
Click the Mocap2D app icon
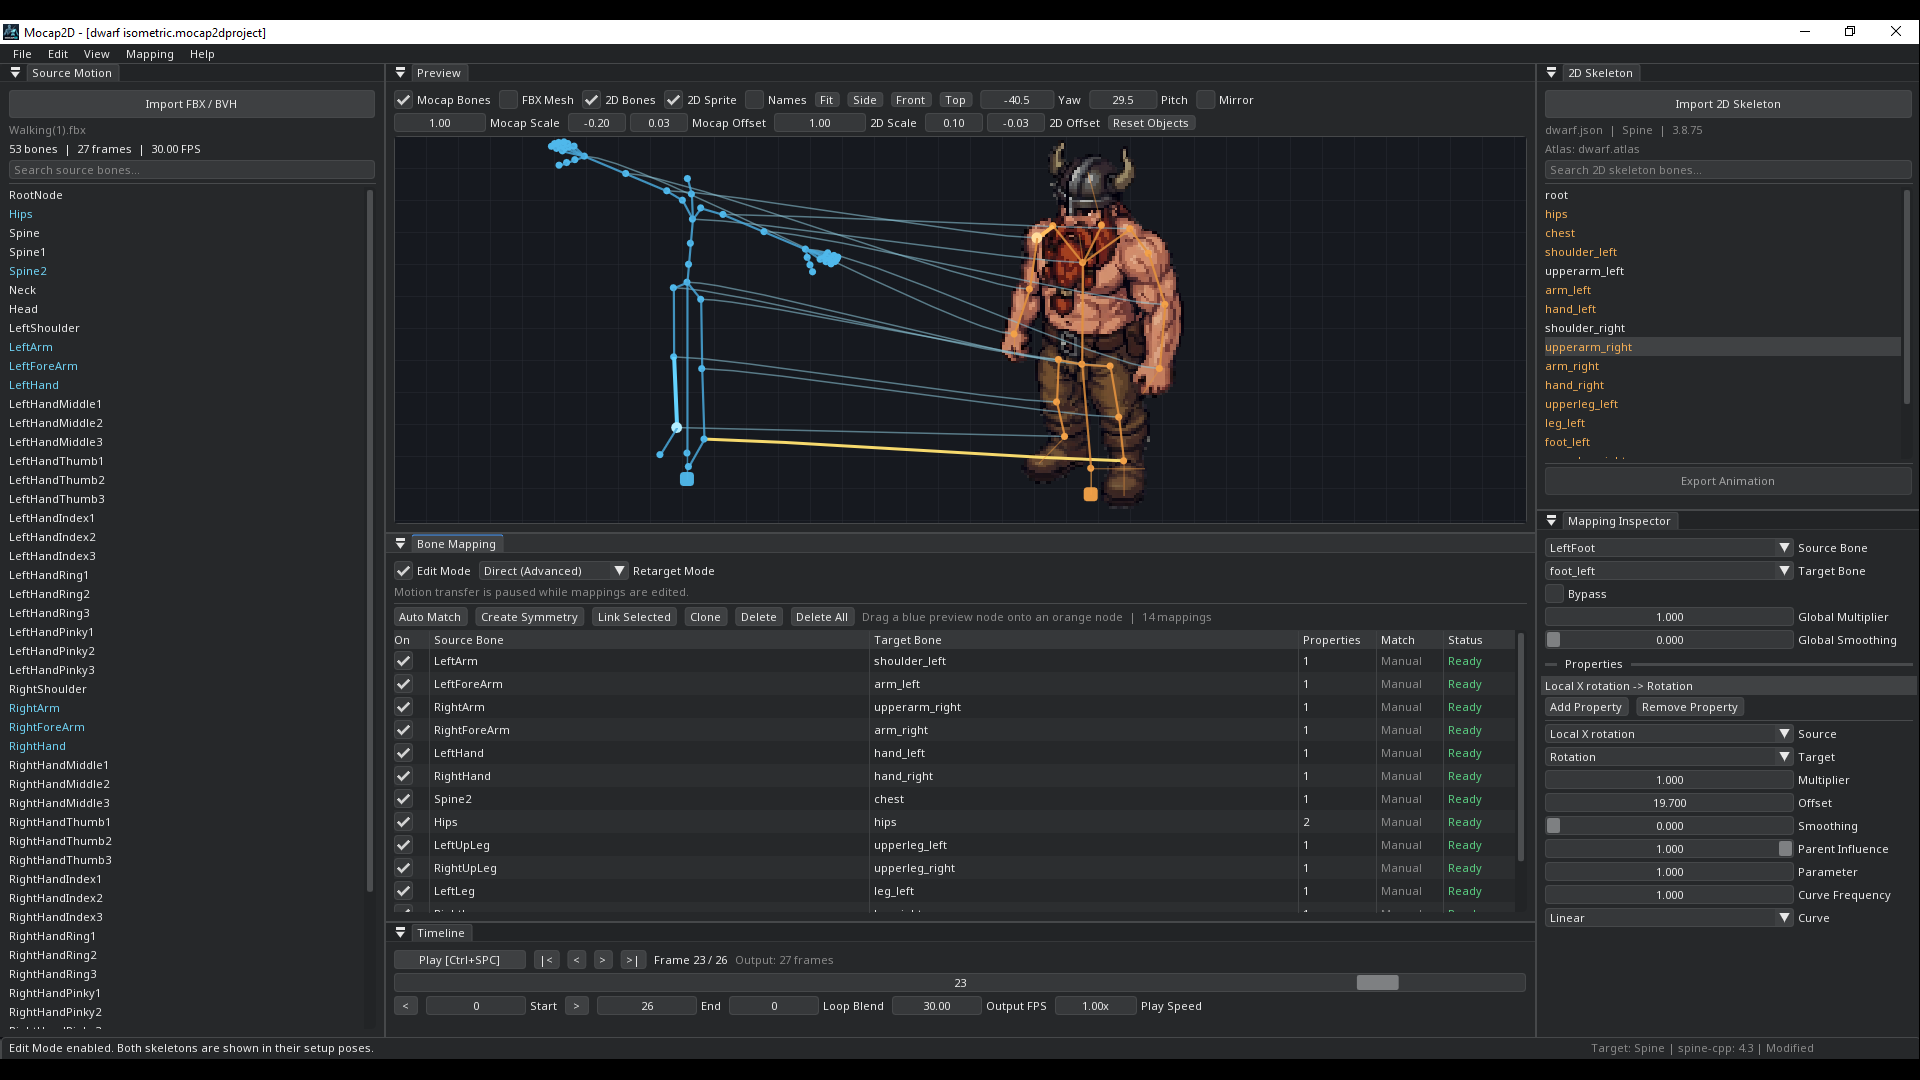[11, 32]
